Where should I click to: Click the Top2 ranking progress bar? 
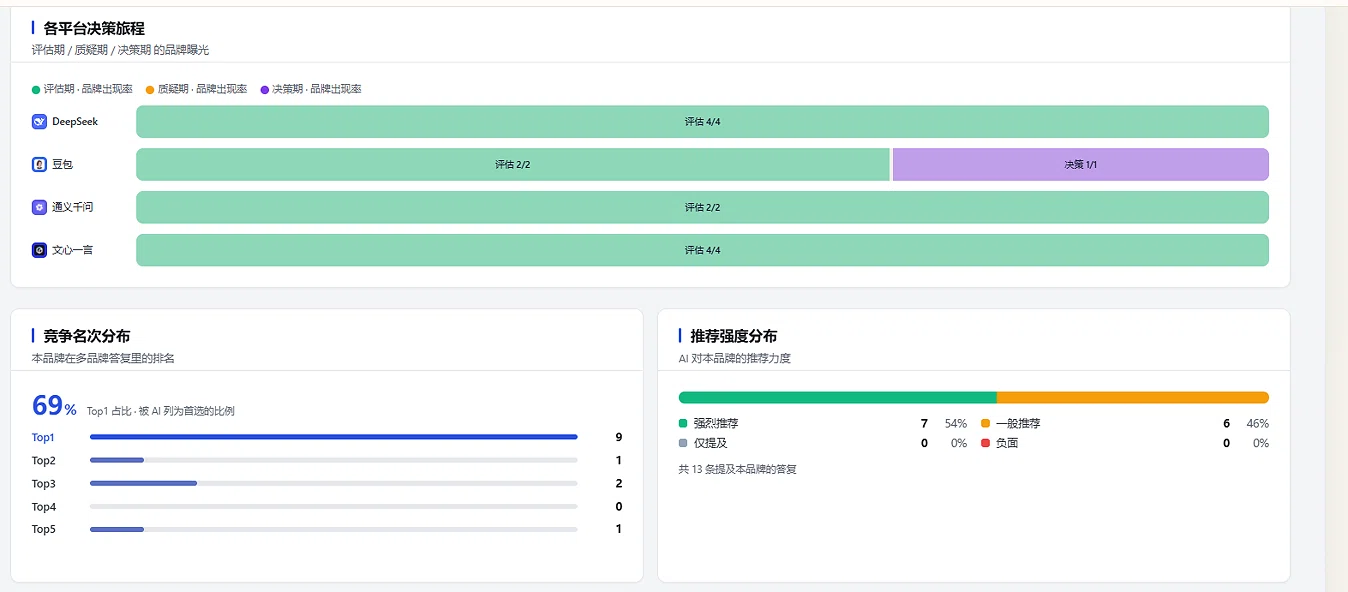pyautogui.click(x=334, y=460)
